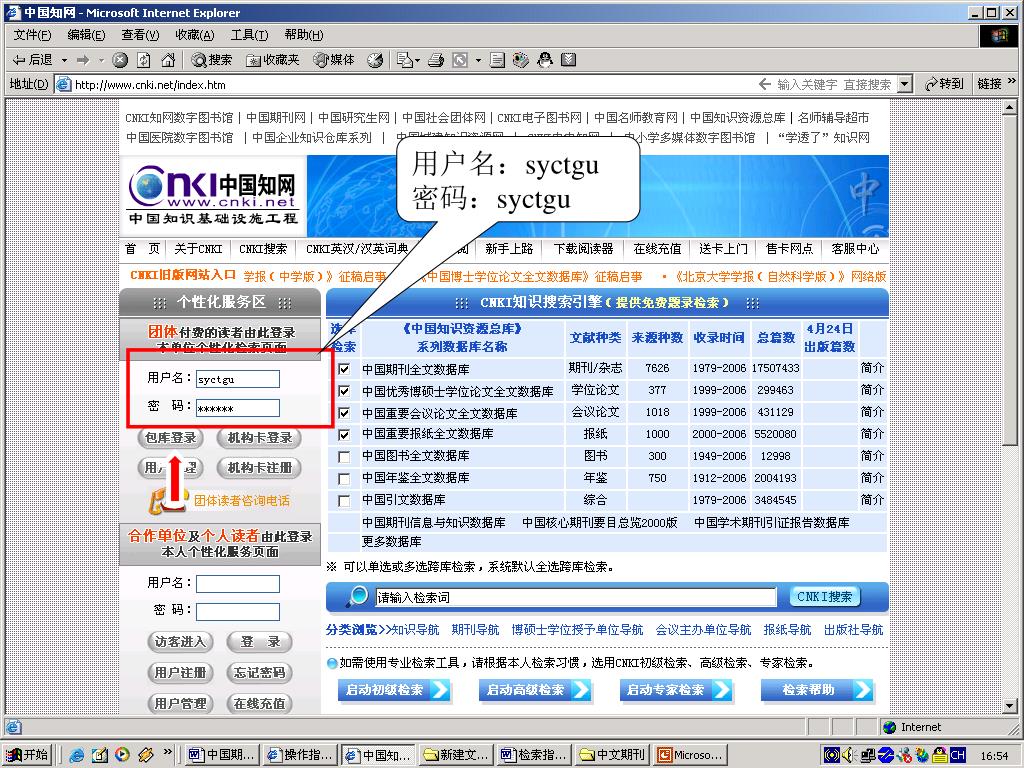
Task: Open Media (媒体) toolbar button
Action: coord(334,60)
